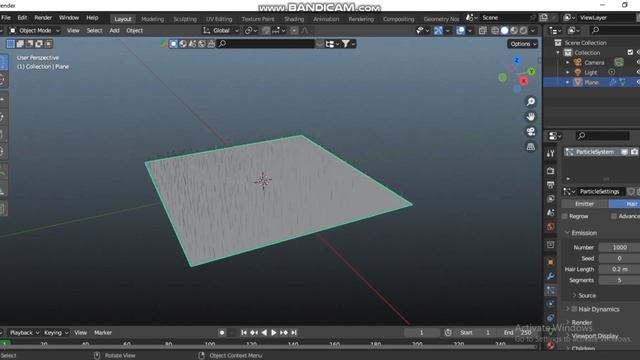The width and height of the screenshot is (640, 360).
Task: Toggle auto keying record button in timeline
Action: (x=222, y=333)
